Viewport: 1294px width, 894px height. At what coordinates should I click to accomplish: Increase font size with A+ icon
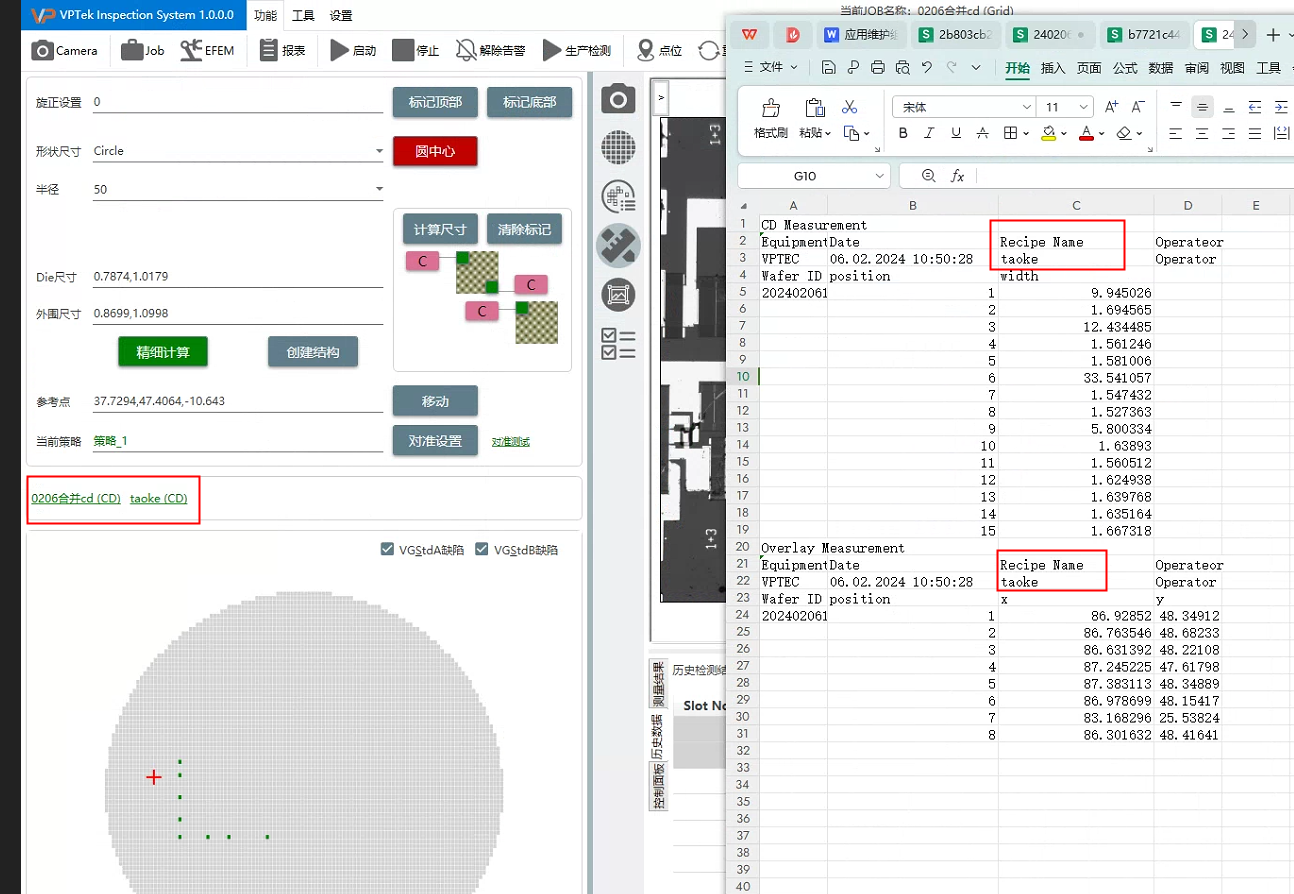(1112, 106)
